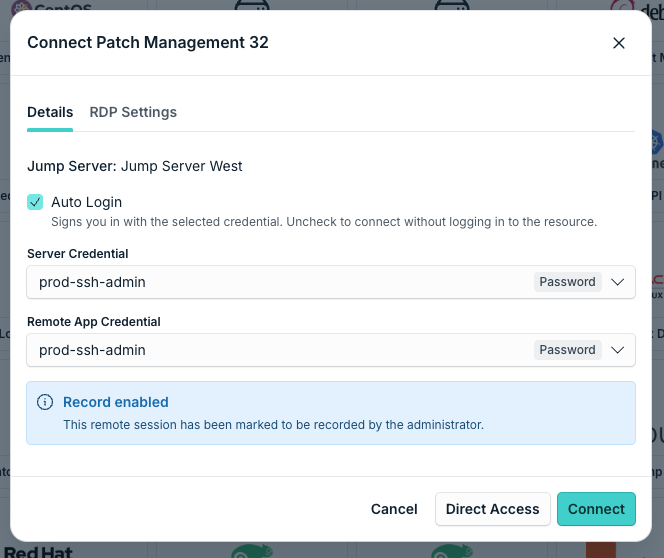Screen dimensions: 664x558
Task: Open the Server Credential dropdown
Action: [331, 282]
